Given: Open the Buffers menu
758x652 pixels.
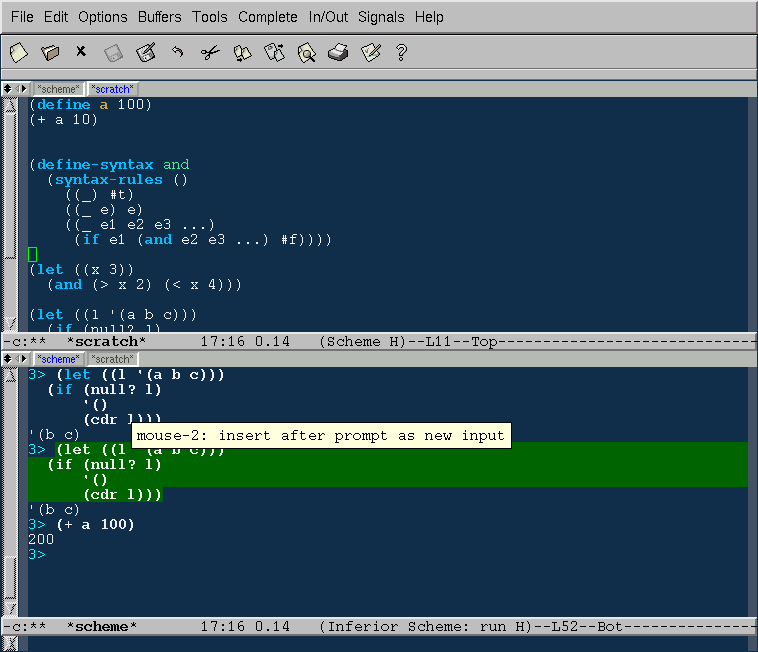Looking at the screenshot, I should point(160,17).
